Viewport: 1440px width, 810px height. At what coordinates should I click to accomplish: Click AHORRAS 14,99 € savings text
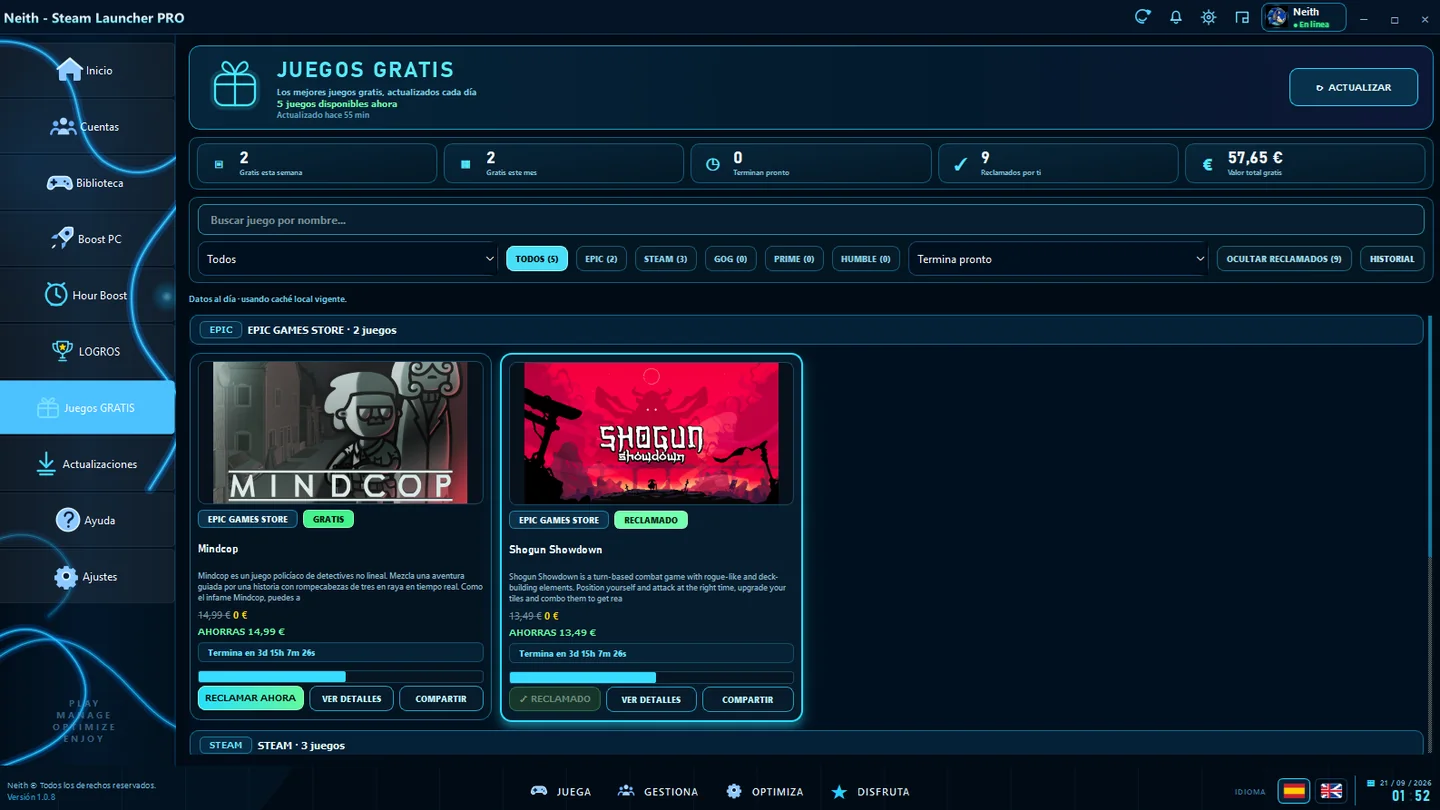tap(241, 632)
